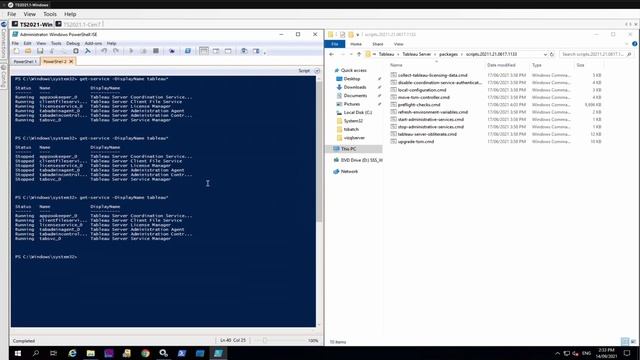Select Local Disk (C:) in navigation pane
The image size is (640, 360).
[x=358, y=113]
